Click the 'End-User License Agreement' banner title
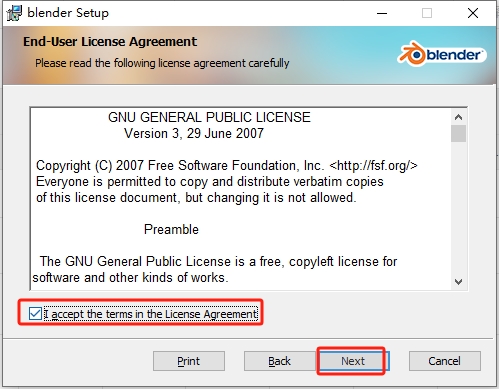This screenshot has height=389, width=499. tap(110, 42)
